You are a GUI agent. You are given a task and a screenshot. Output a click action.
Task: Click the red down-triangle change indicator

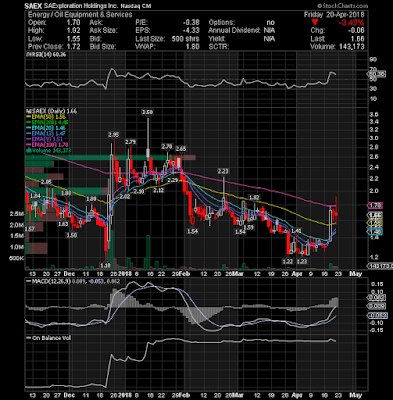coord(315,23)
